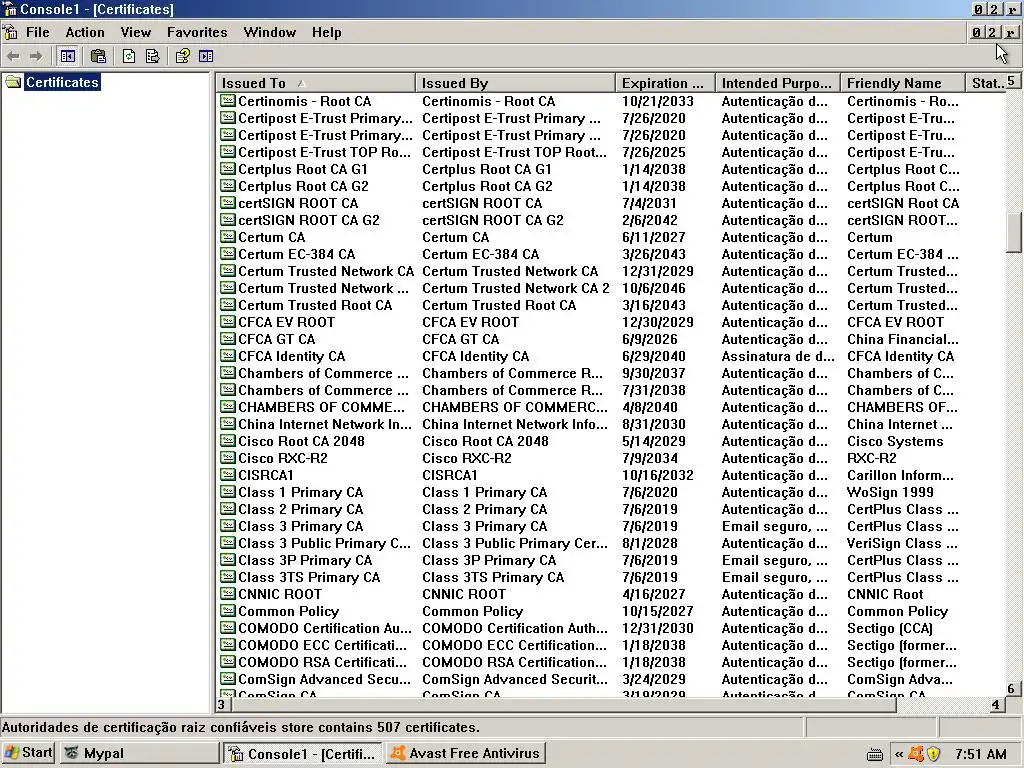Click the certificate icon for CNNIC ROOT
This screenshot has height=768, width=1024.
click(228, 594)
